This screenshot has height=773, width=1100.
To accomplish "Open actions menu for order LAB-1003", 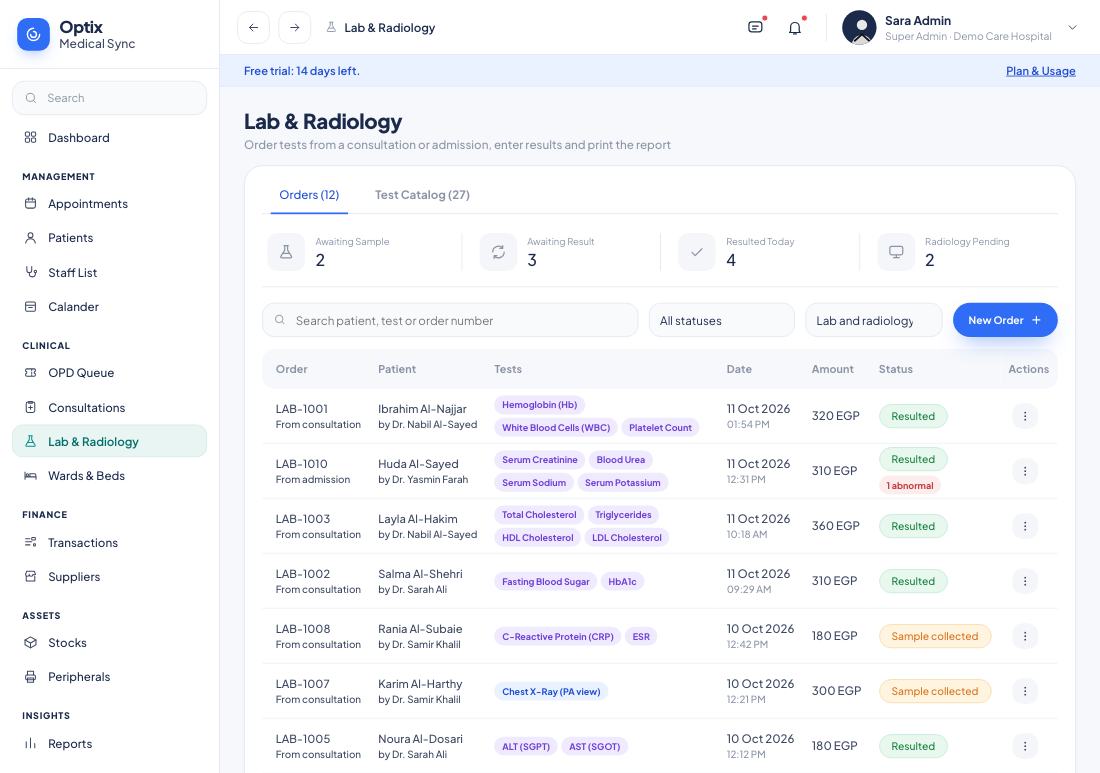I will tap(1025, 526).
